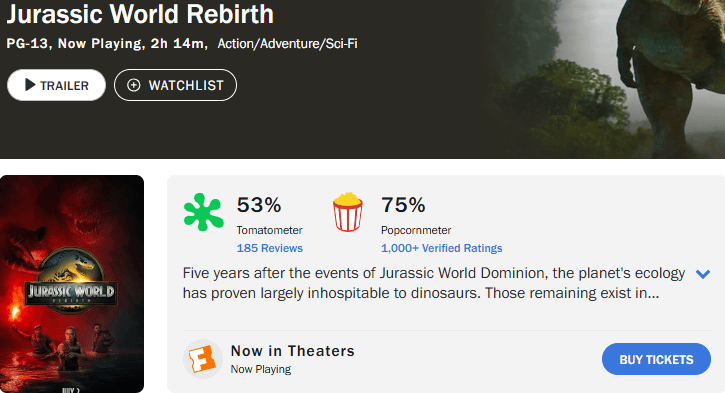Click the Action/Adventure/Sci-Fi genre text
The image size is (725, 393).
click(x=287, y=43)
